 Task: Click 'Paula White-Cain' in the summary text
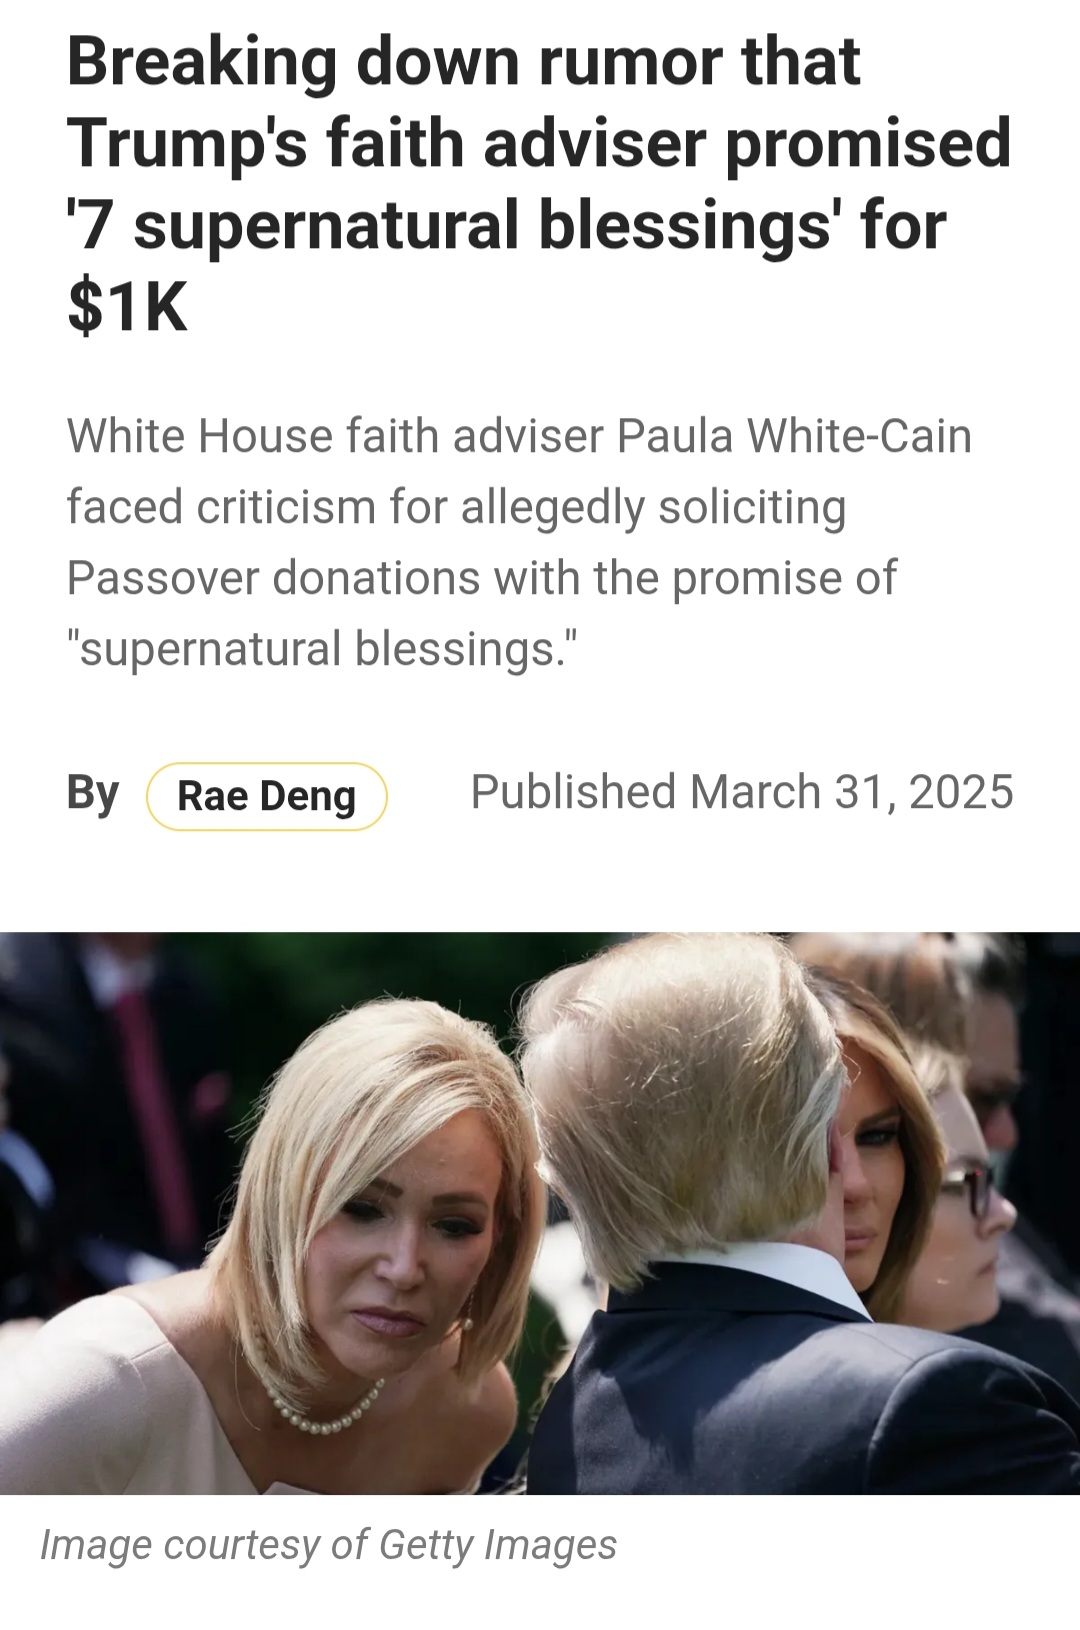(794, 436)
